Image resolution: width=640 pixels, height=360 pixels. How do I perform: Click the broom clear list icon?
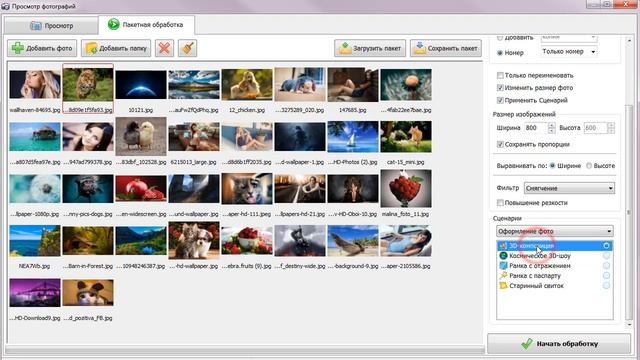tap(188, 48)
